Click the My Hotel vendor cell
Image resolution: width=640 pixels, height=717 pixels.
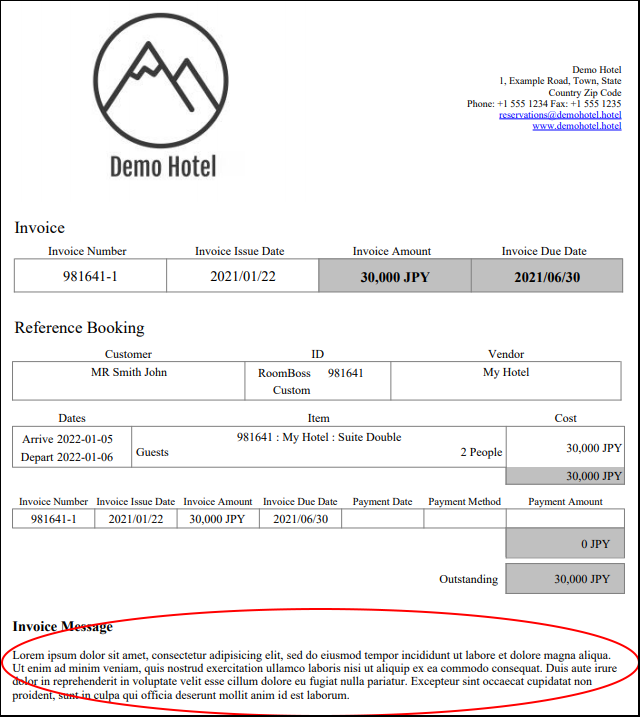pyautogui.click(x=506, y=372)
